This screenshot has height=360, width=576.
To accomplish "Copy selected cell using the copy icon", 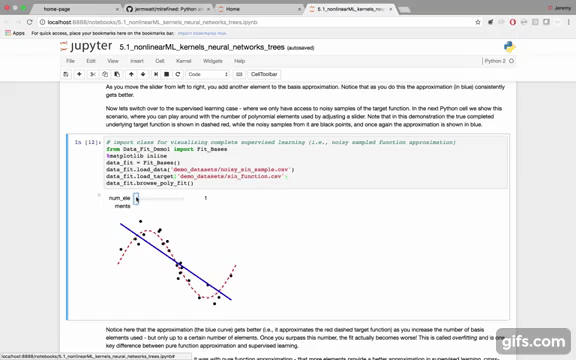I will [105, 74].
